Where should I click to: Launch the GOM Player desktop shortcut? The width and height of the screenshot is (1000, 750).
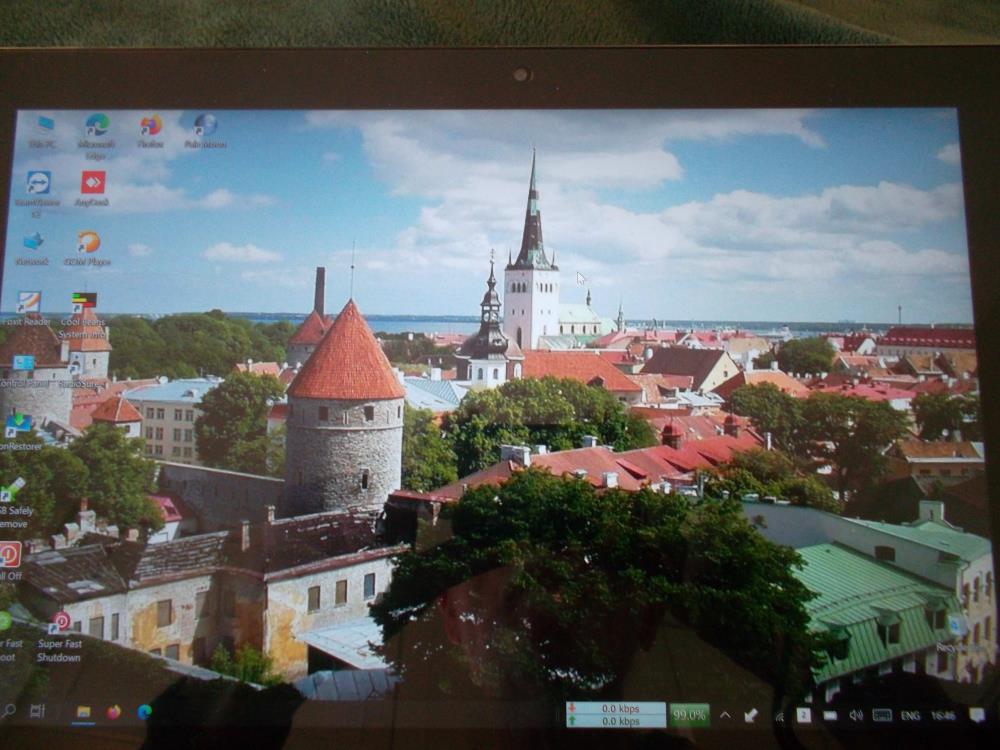(87, 249)
